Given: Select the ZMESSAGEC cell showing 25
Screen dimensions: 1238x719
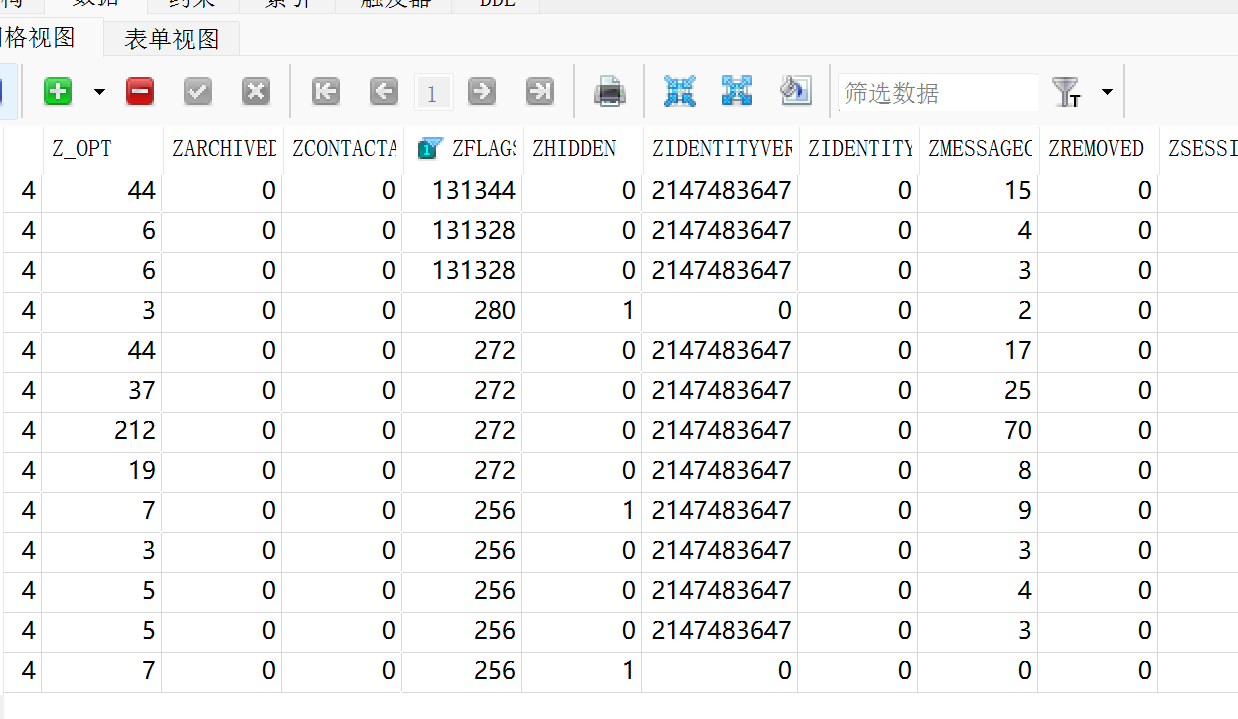Looking at the screenshot, I should pos(978,390).
